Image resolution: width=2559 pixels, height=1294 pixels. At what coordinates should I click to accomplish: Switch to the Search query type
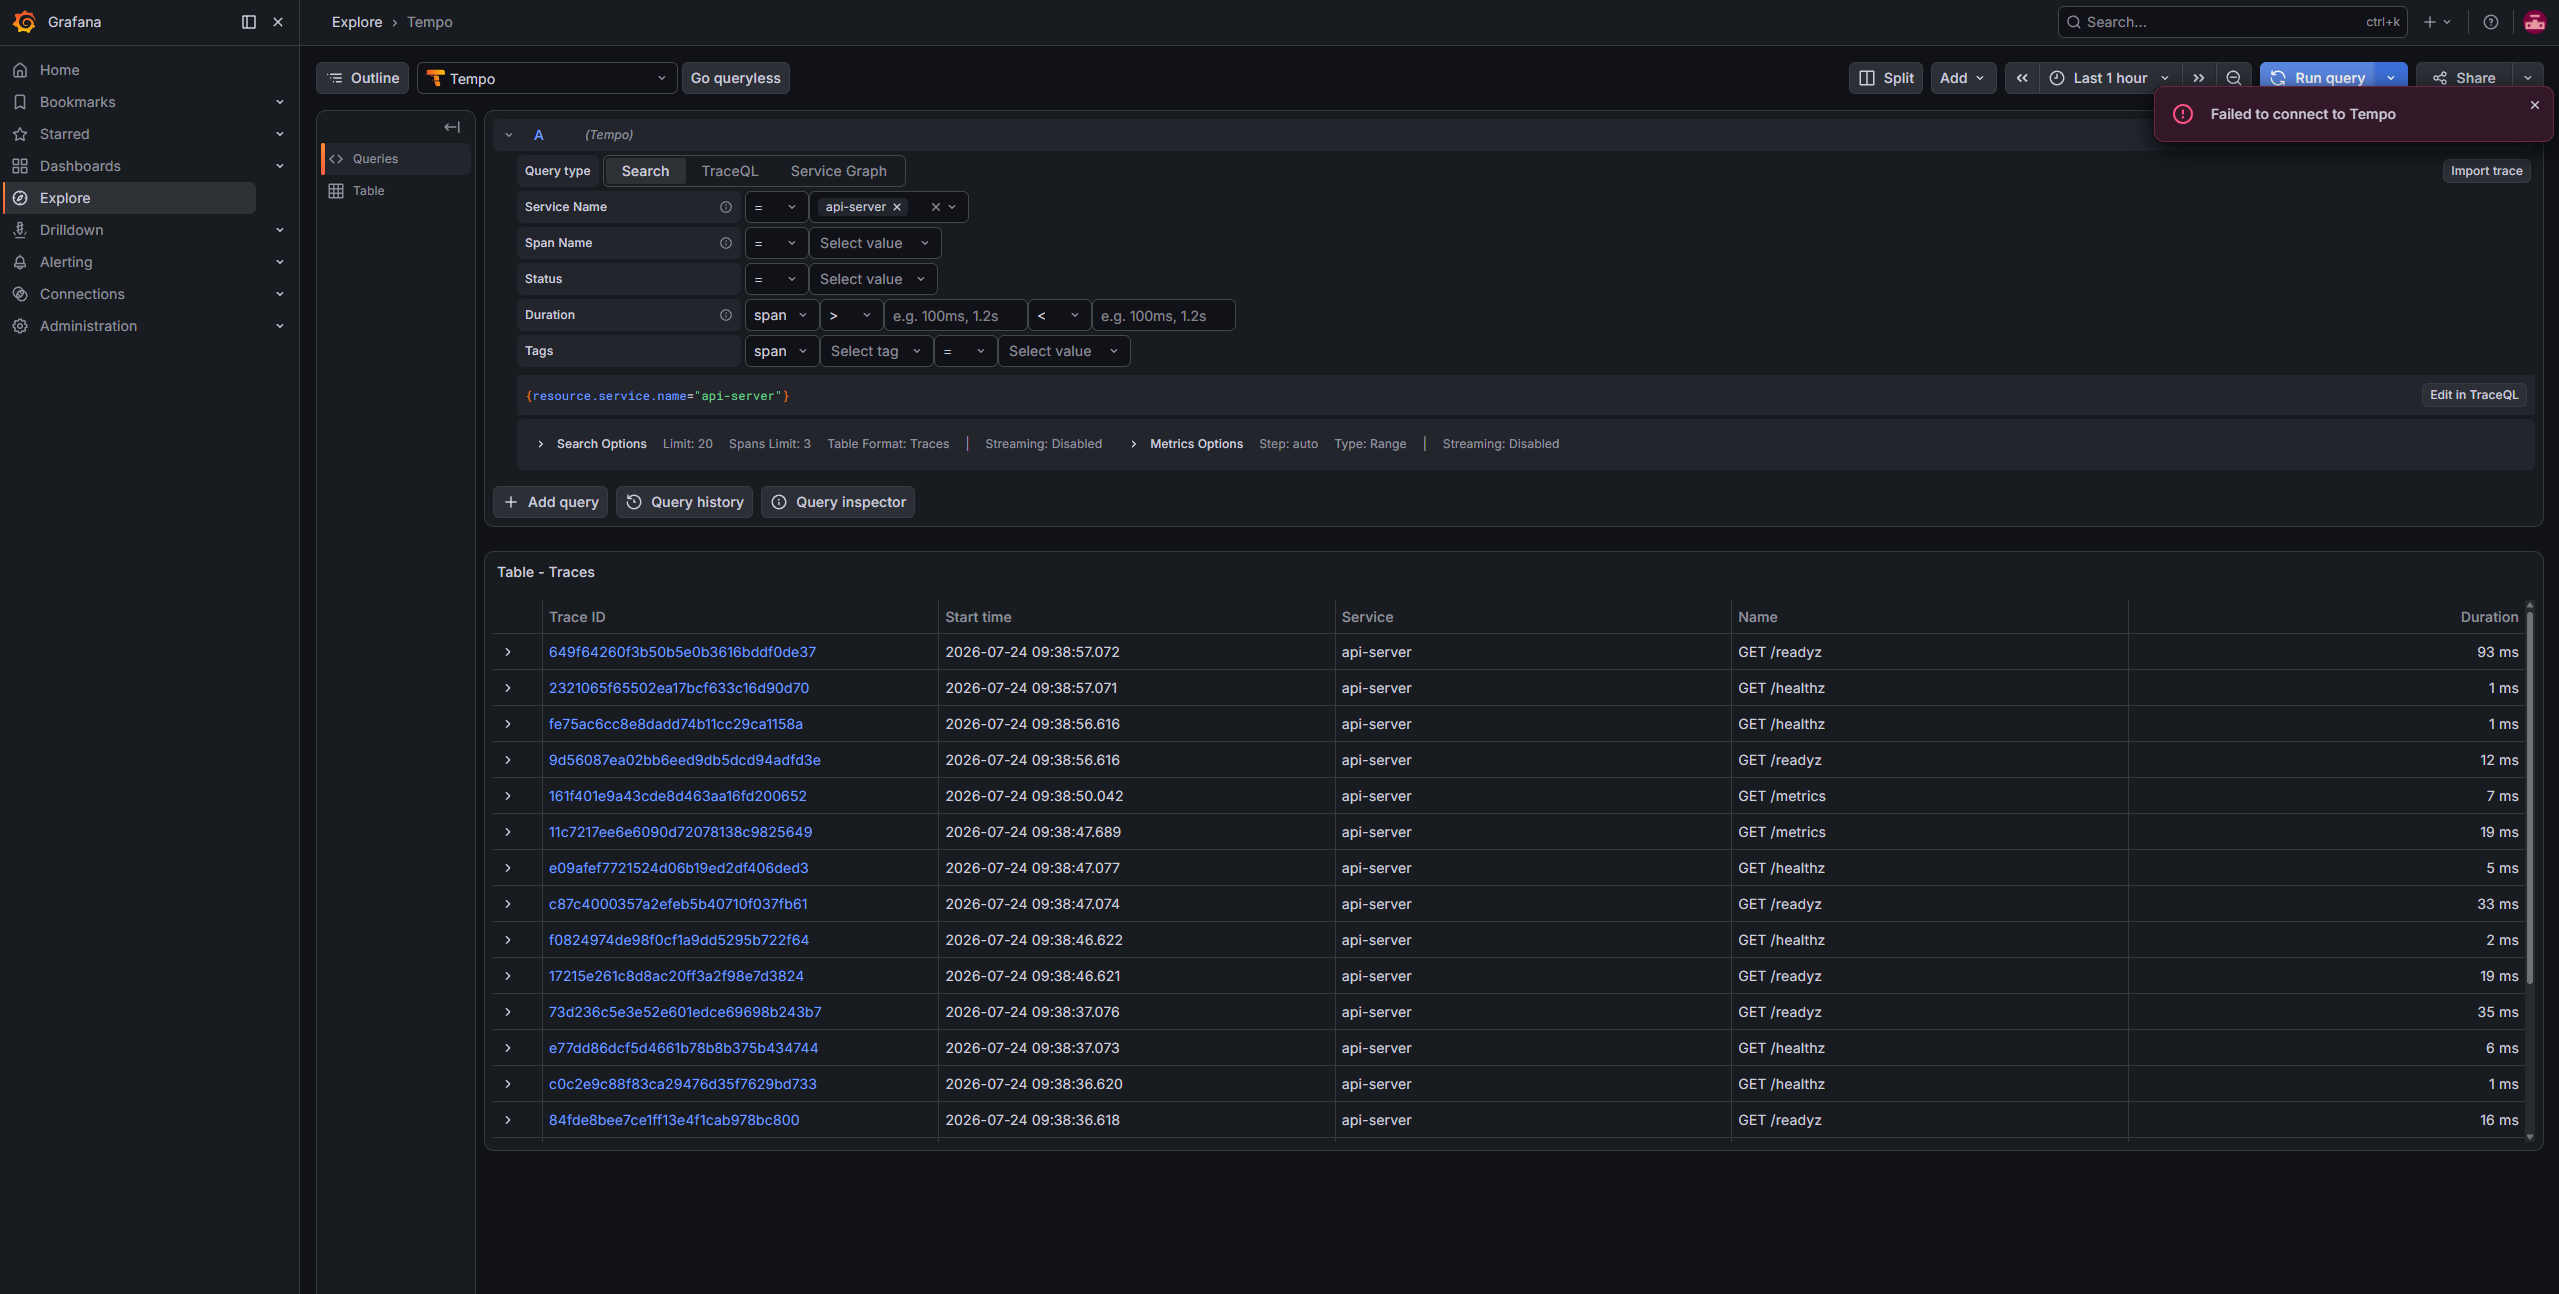click(x=645, y=171)
